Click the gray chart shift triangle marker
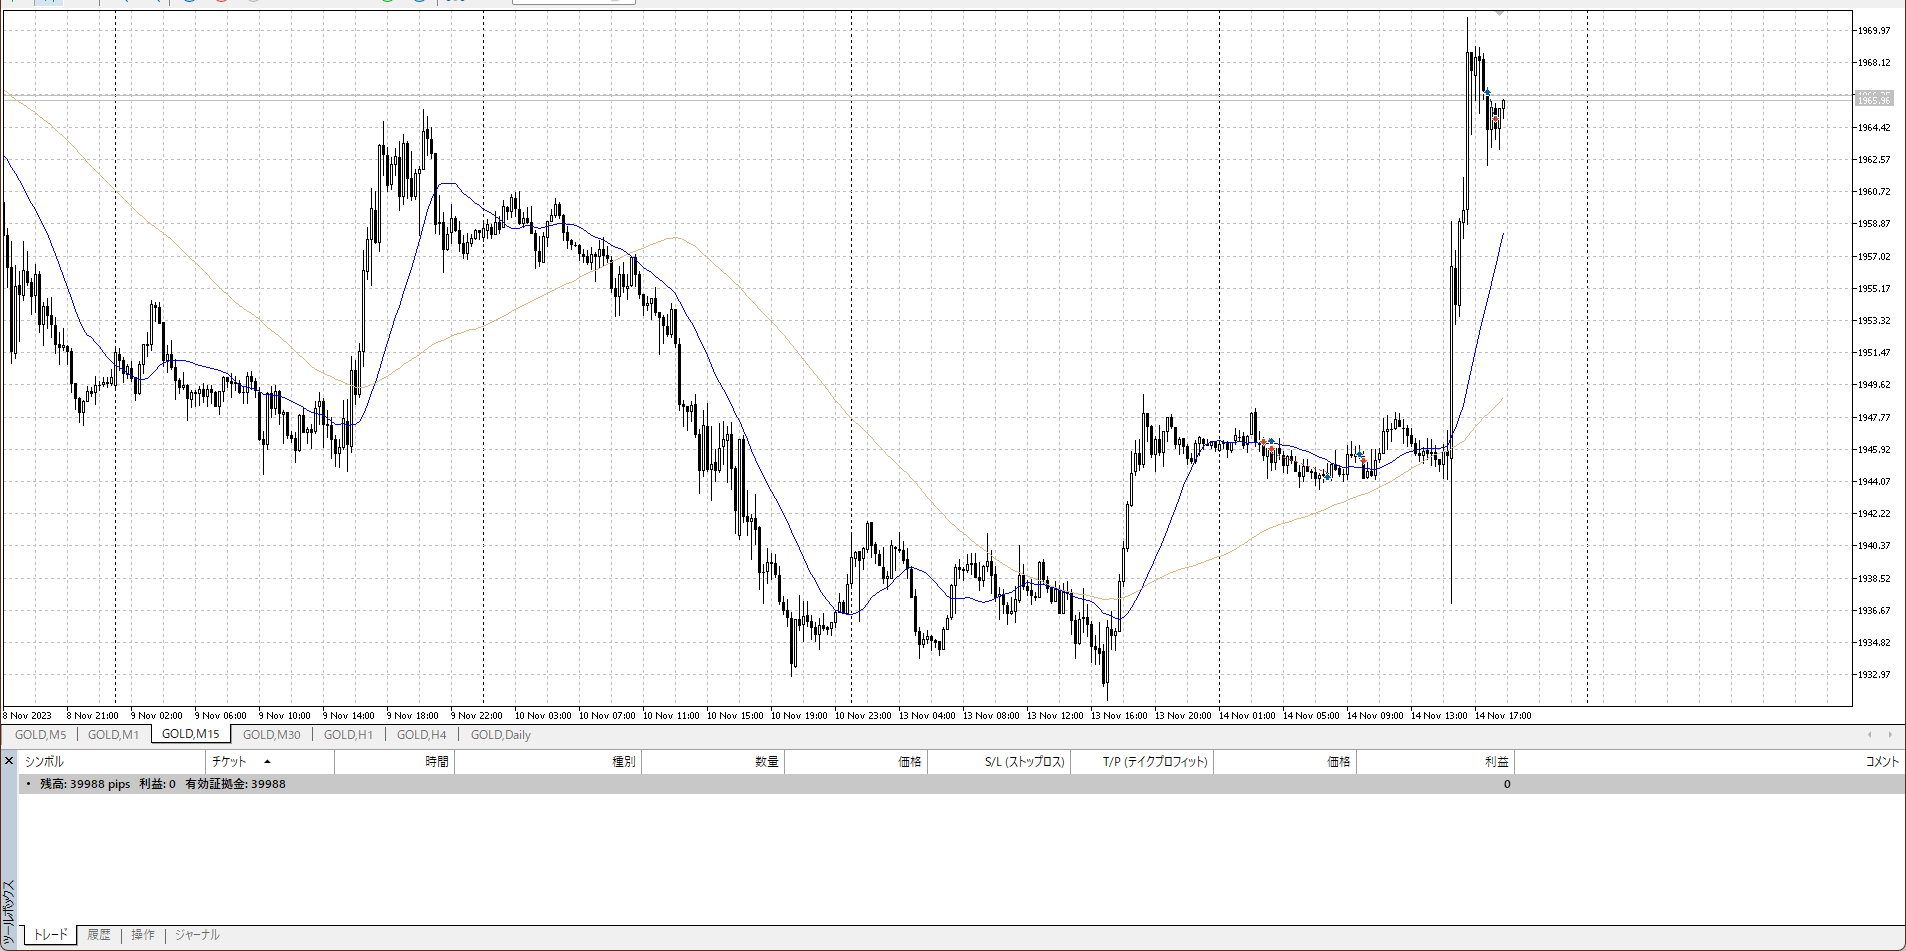Image resolution: width=1906 pixels, height=951 pixels. 1499,12
